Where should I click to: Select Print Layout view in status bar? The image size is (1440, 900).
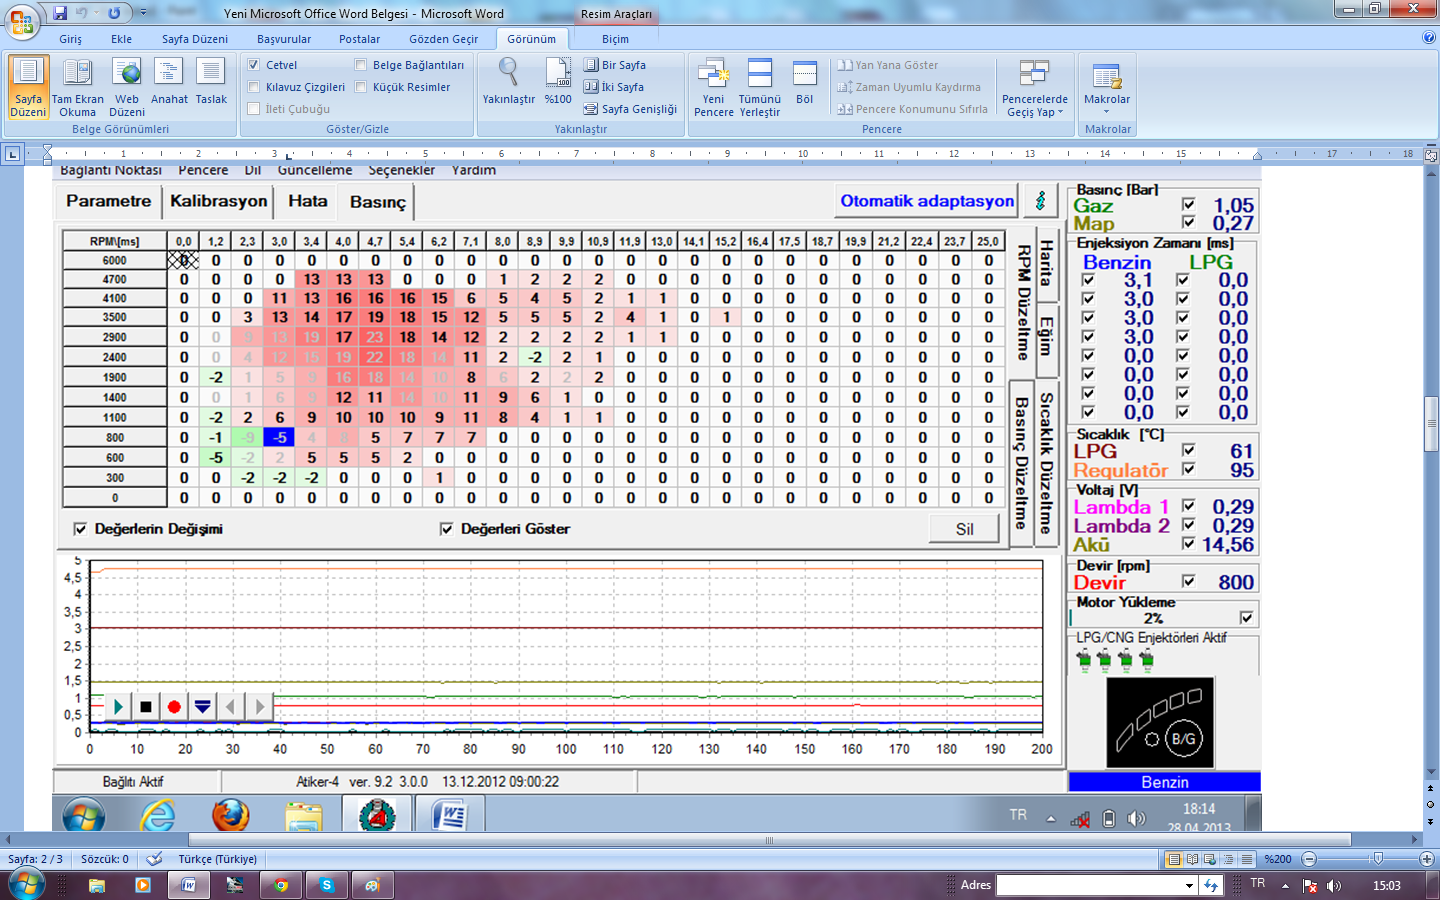1174,859
